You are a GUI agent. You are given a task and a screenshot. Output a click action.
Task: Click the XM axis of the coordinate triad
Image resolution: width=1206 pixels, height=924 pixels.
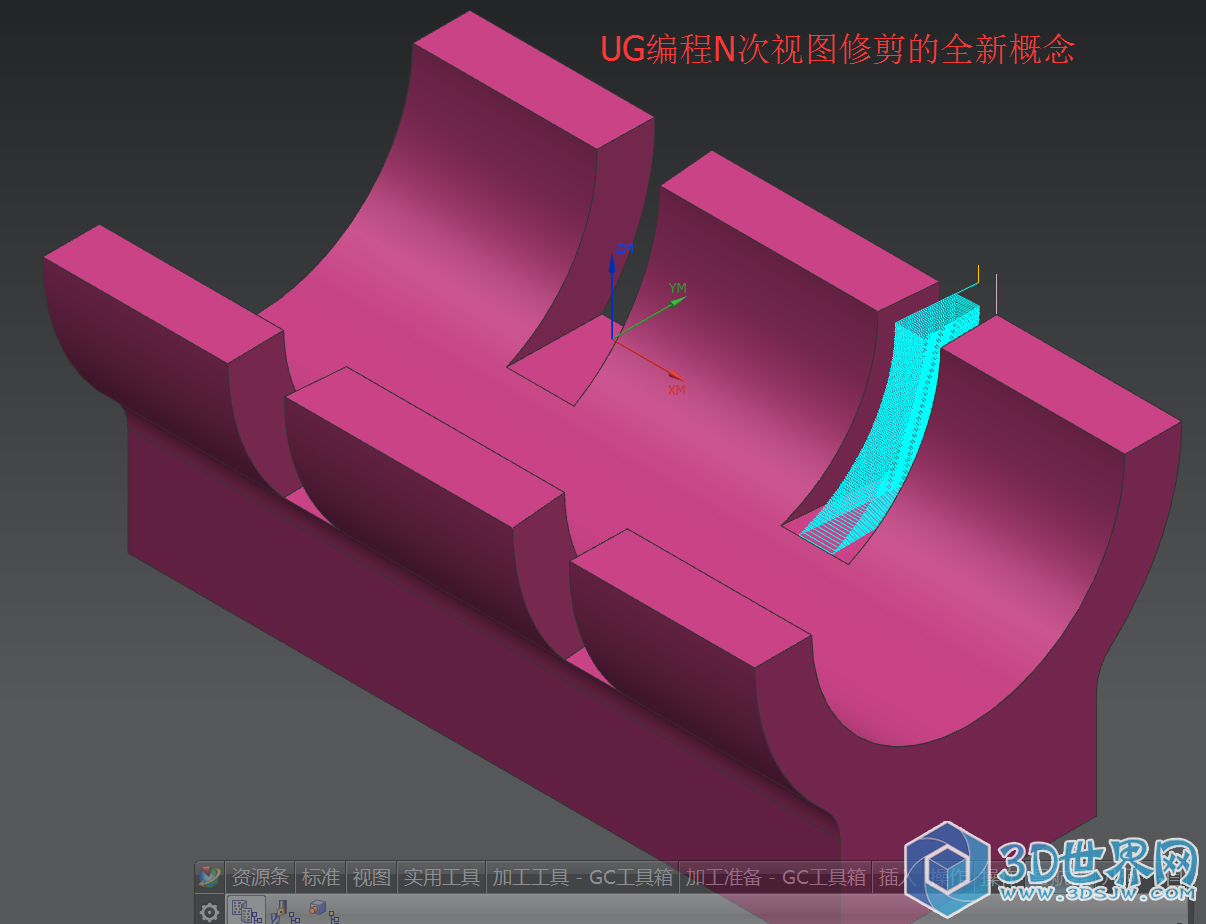tap(650, 361)
